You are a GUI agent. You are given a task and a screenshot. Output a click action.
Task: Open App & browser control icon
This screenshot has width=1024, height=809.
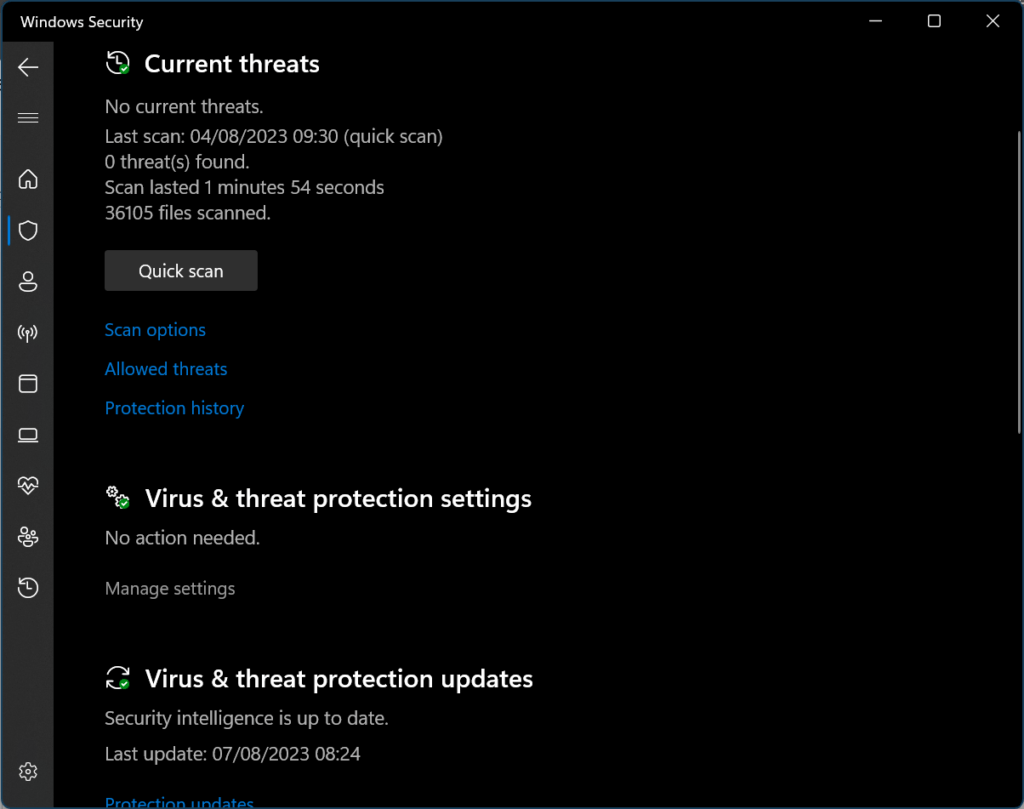27,383
